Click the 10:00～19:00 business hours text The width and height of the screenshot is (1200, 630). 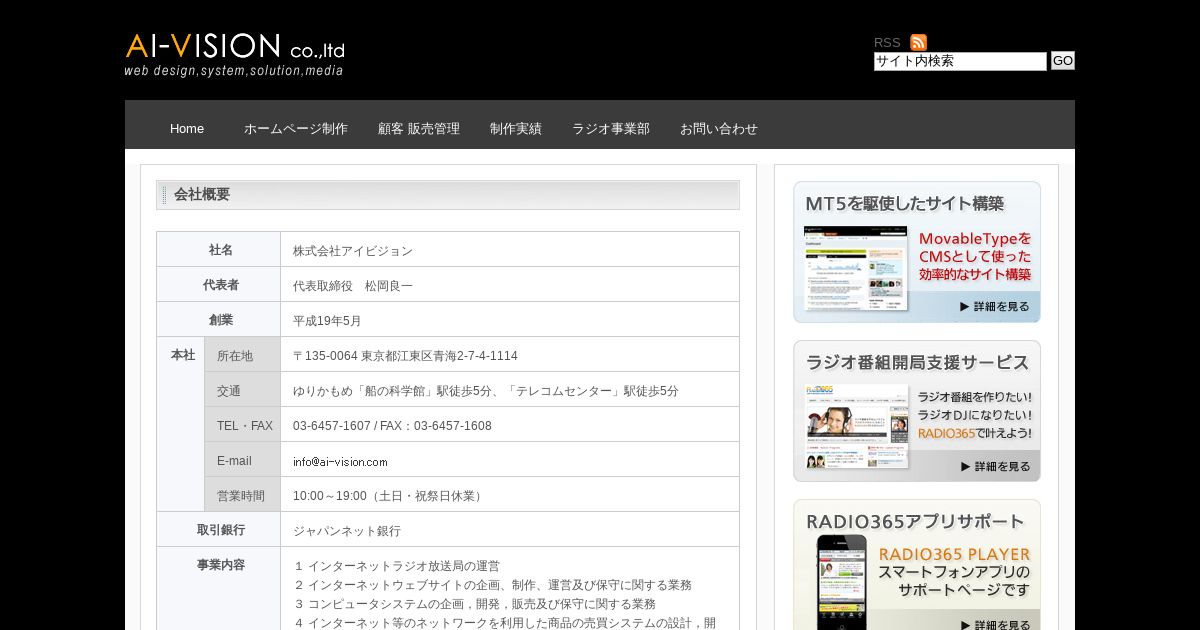(389, 495)
